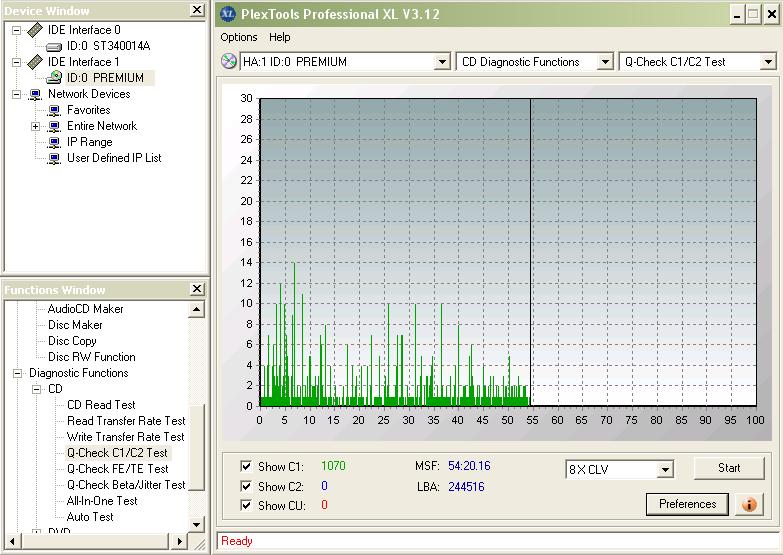Click the MSF value 54:20.16
Image resolution: width=783 pixels, height=555 pixels.
(469, 466)
